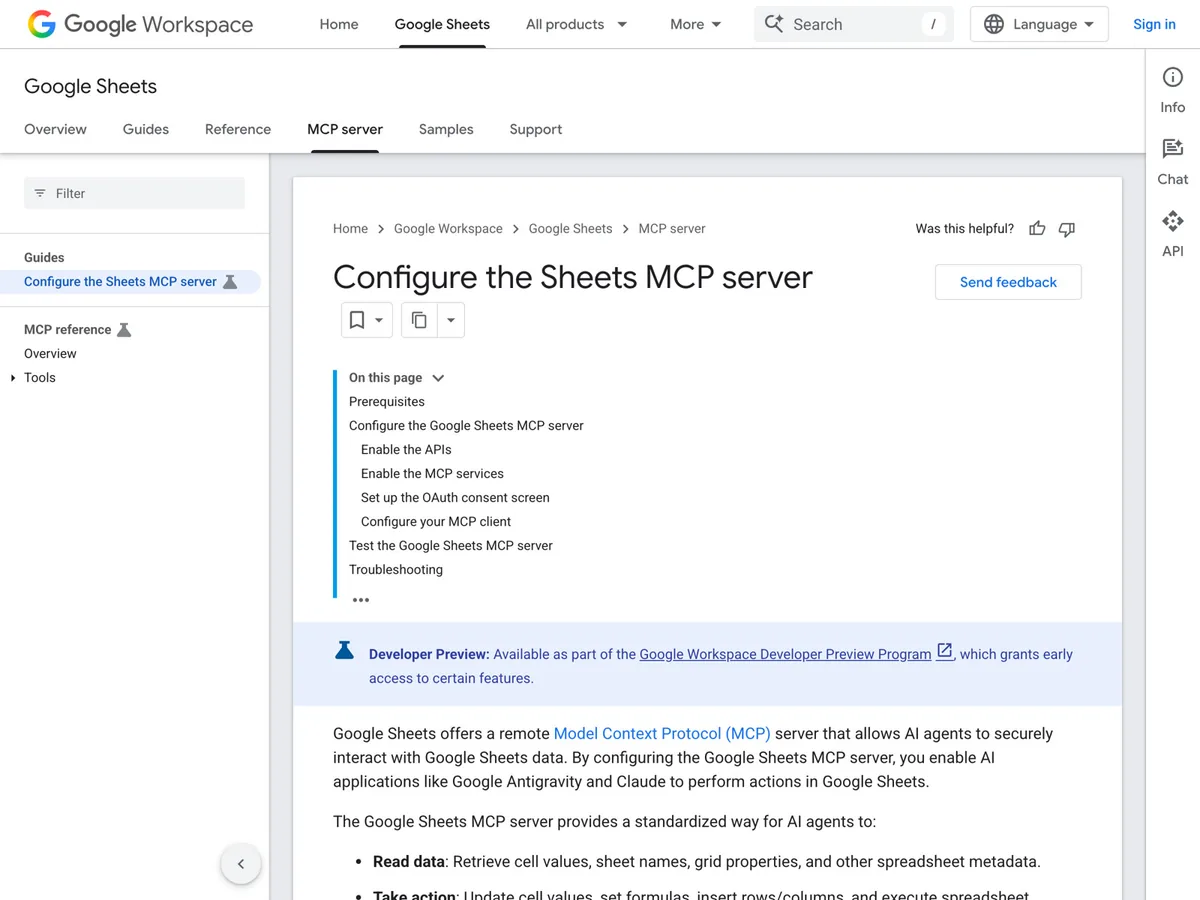The image size is (1200, 900).
Task: Jump to the Troubleshooting section
Action: [396, 570]
